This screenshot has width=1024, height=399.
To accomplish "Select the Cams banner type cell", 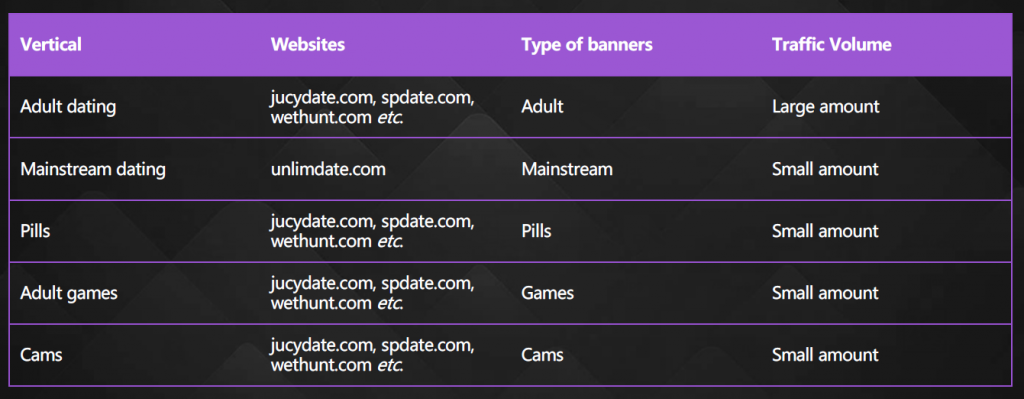I will coord(542,355).
